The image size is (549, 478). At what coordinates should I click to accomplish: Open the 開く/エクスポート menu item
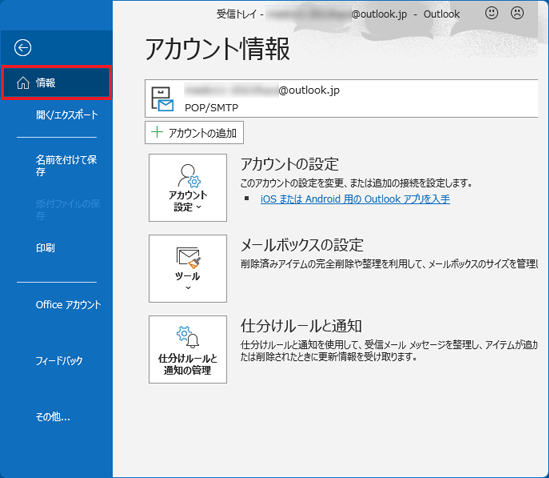pyautogui.click(x=67, y=115)
